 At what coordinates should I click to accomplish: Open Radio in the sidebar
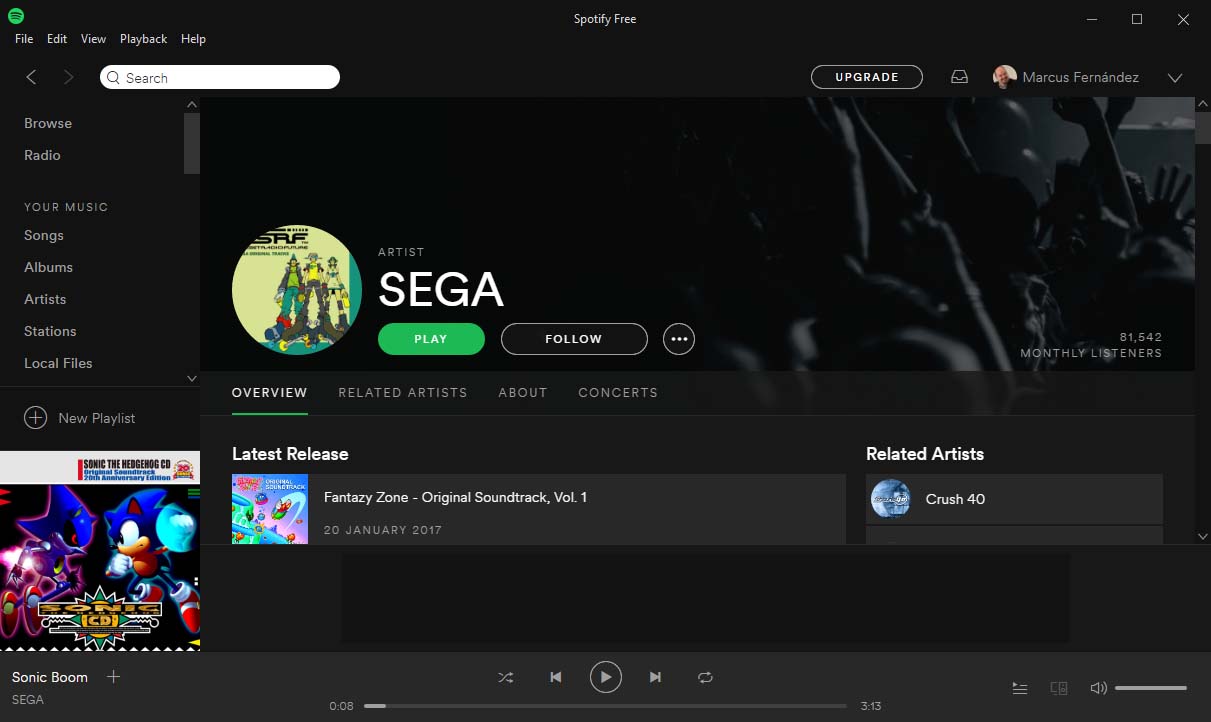(x=42, y=155)
